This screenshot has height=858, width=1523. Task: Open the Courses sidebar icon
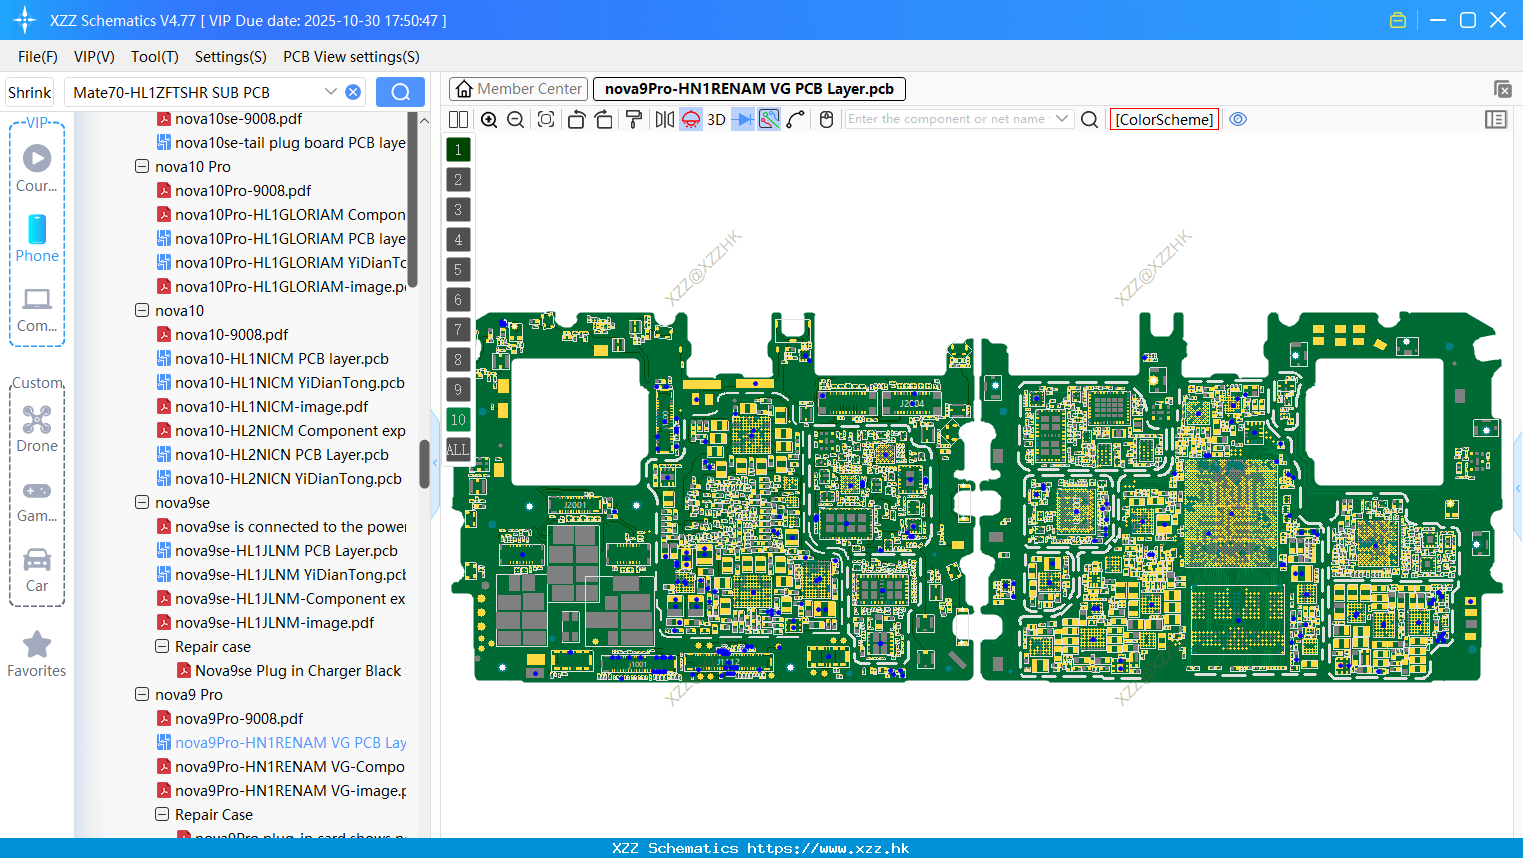[37, 167]
